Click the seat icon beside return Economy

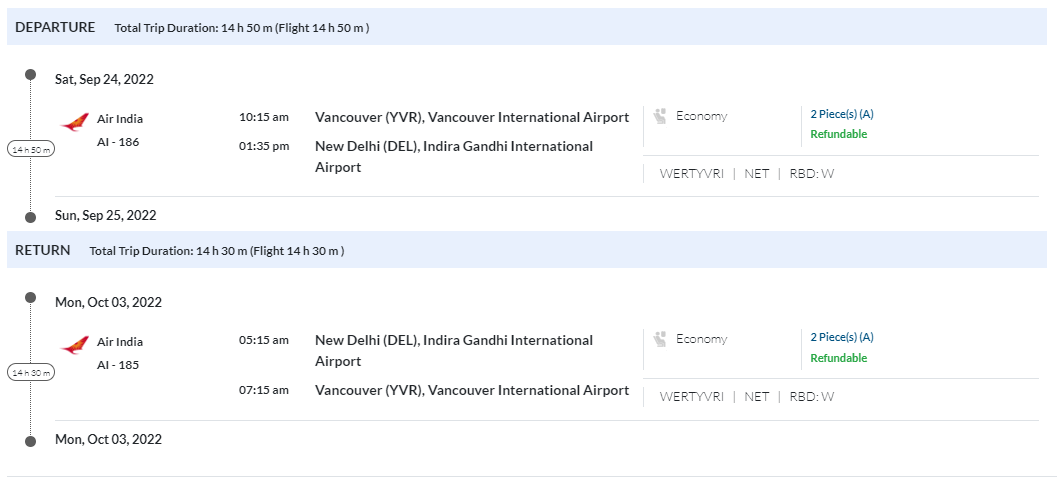[x=659, y=339]
